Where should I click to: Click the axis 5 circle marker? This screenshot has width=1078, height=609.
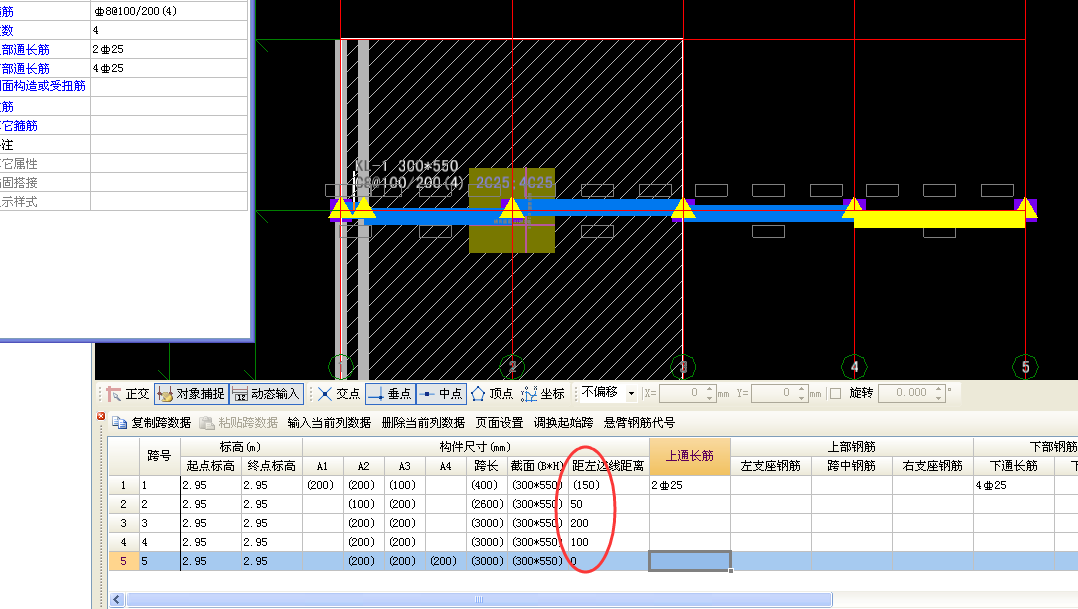(x=1025, y=367)
